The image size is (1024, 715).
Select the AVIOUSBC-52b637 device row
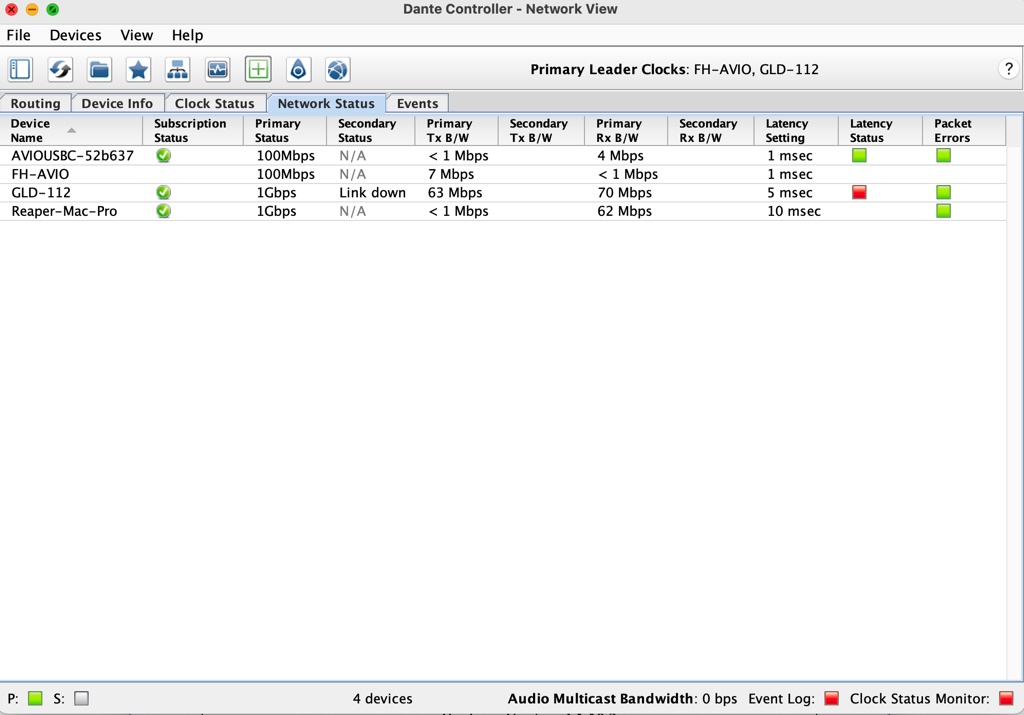point(503,155)
